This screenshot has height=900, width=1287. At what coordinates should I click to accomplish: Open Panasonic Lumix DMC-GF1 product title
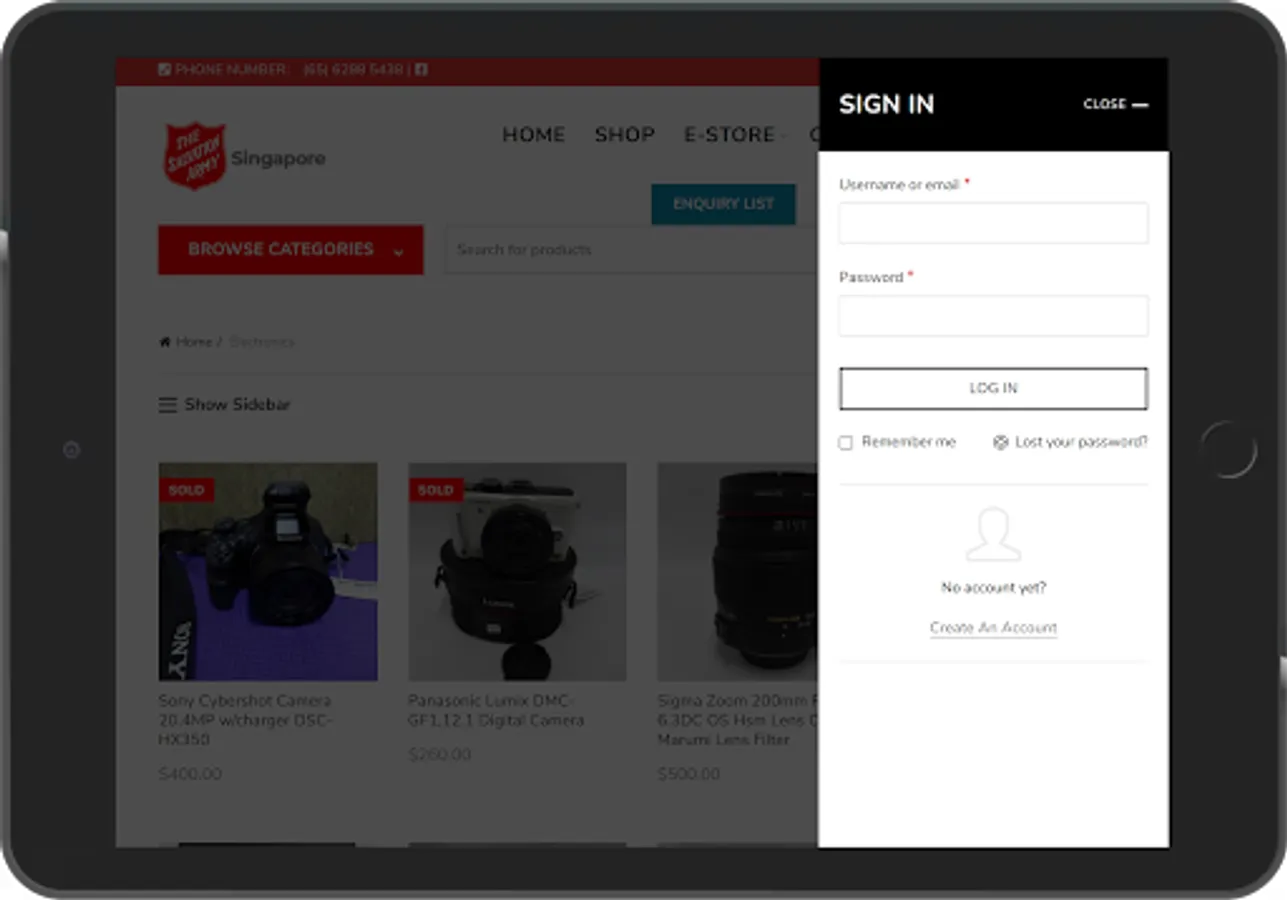point(496,711)
